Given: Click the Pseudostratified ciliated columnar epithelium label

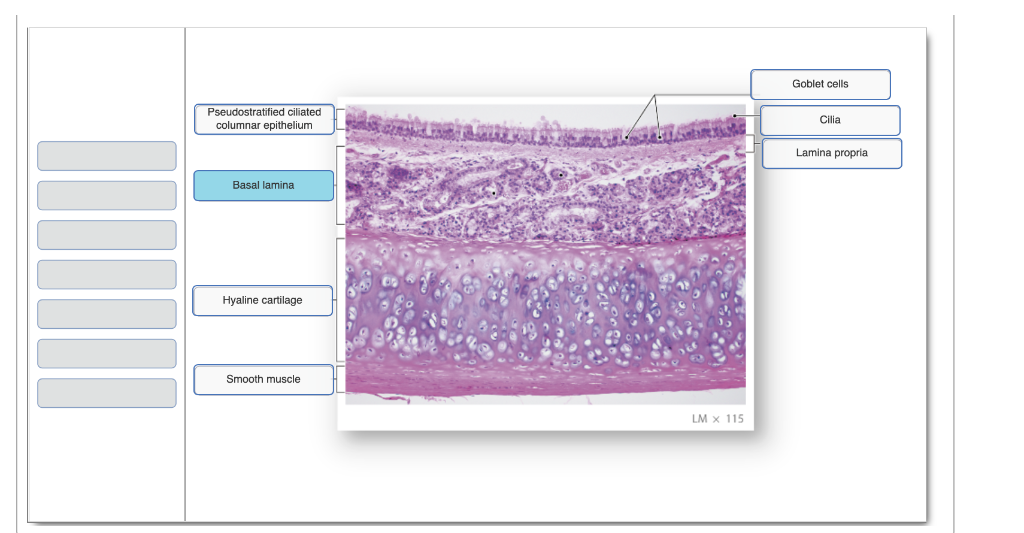Looking at the screenshot, I should pyautogui.click(x=264, y=119).
